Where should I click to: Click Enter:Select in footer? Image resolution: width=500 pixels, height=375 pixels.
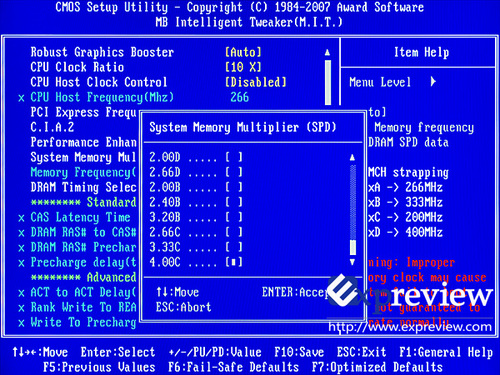118,352
